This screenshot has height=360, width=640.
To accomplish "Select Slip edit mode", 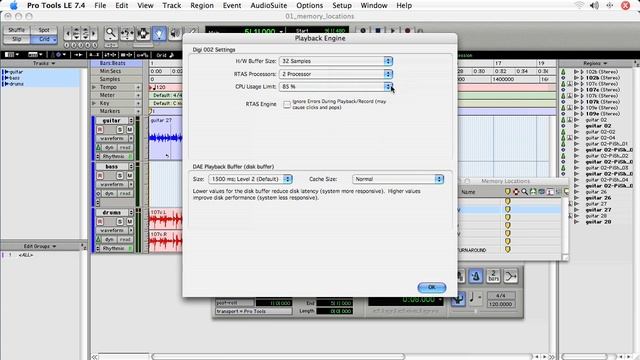I will click(x=17, y=39).
